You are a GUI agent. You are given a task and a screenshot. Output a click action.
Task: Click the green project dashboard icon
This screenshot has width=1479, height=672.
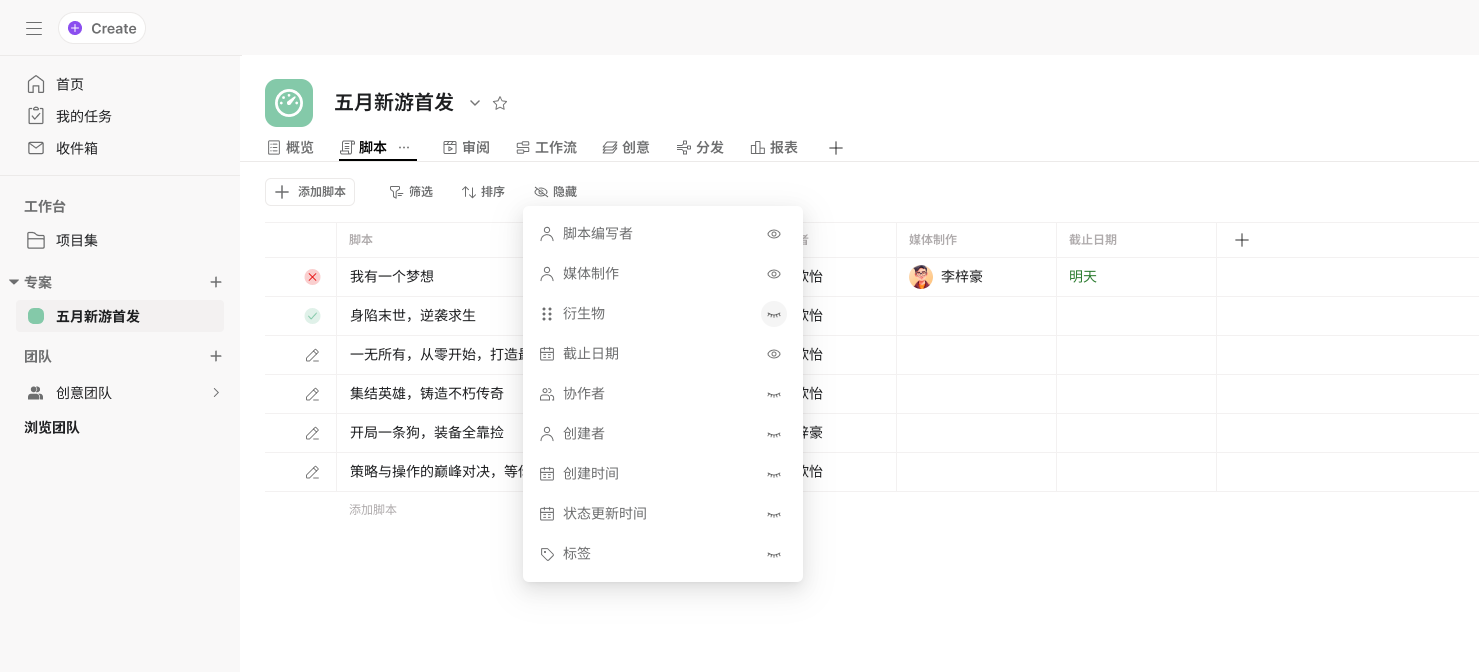point(289,103)
